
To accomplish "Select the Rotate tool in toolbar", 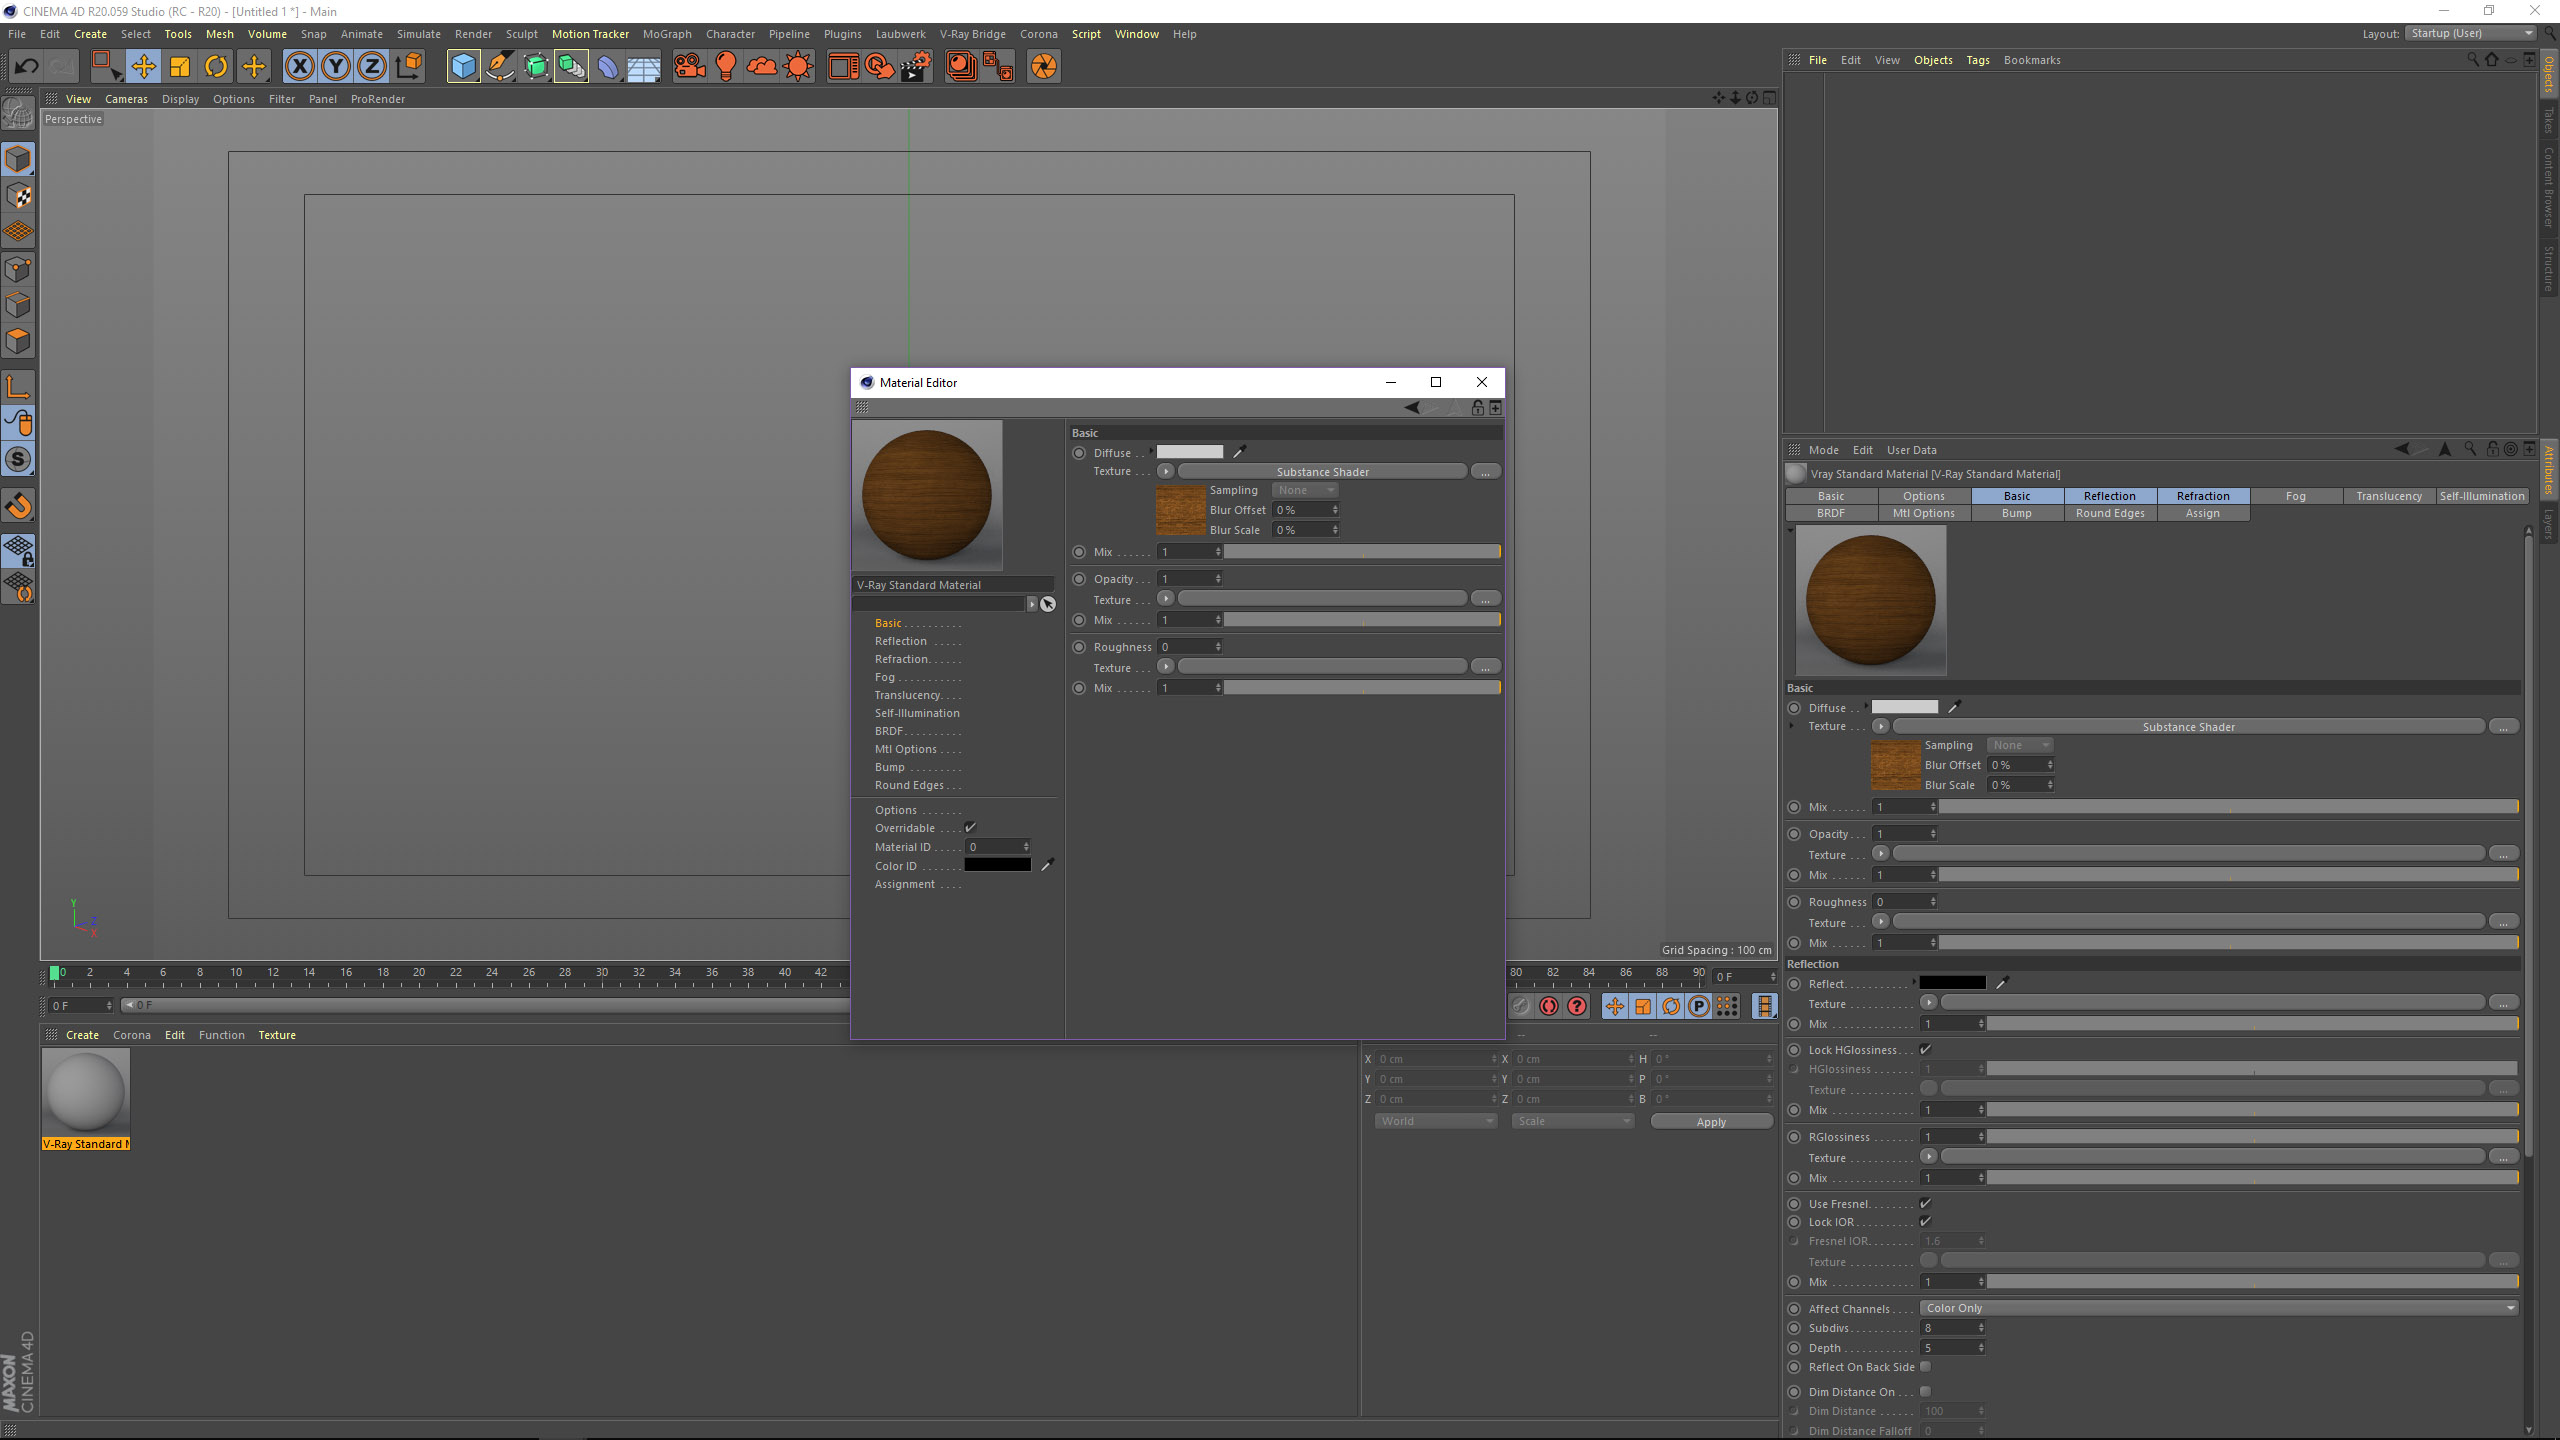I will pyautogui.click(x=216, y=67).
